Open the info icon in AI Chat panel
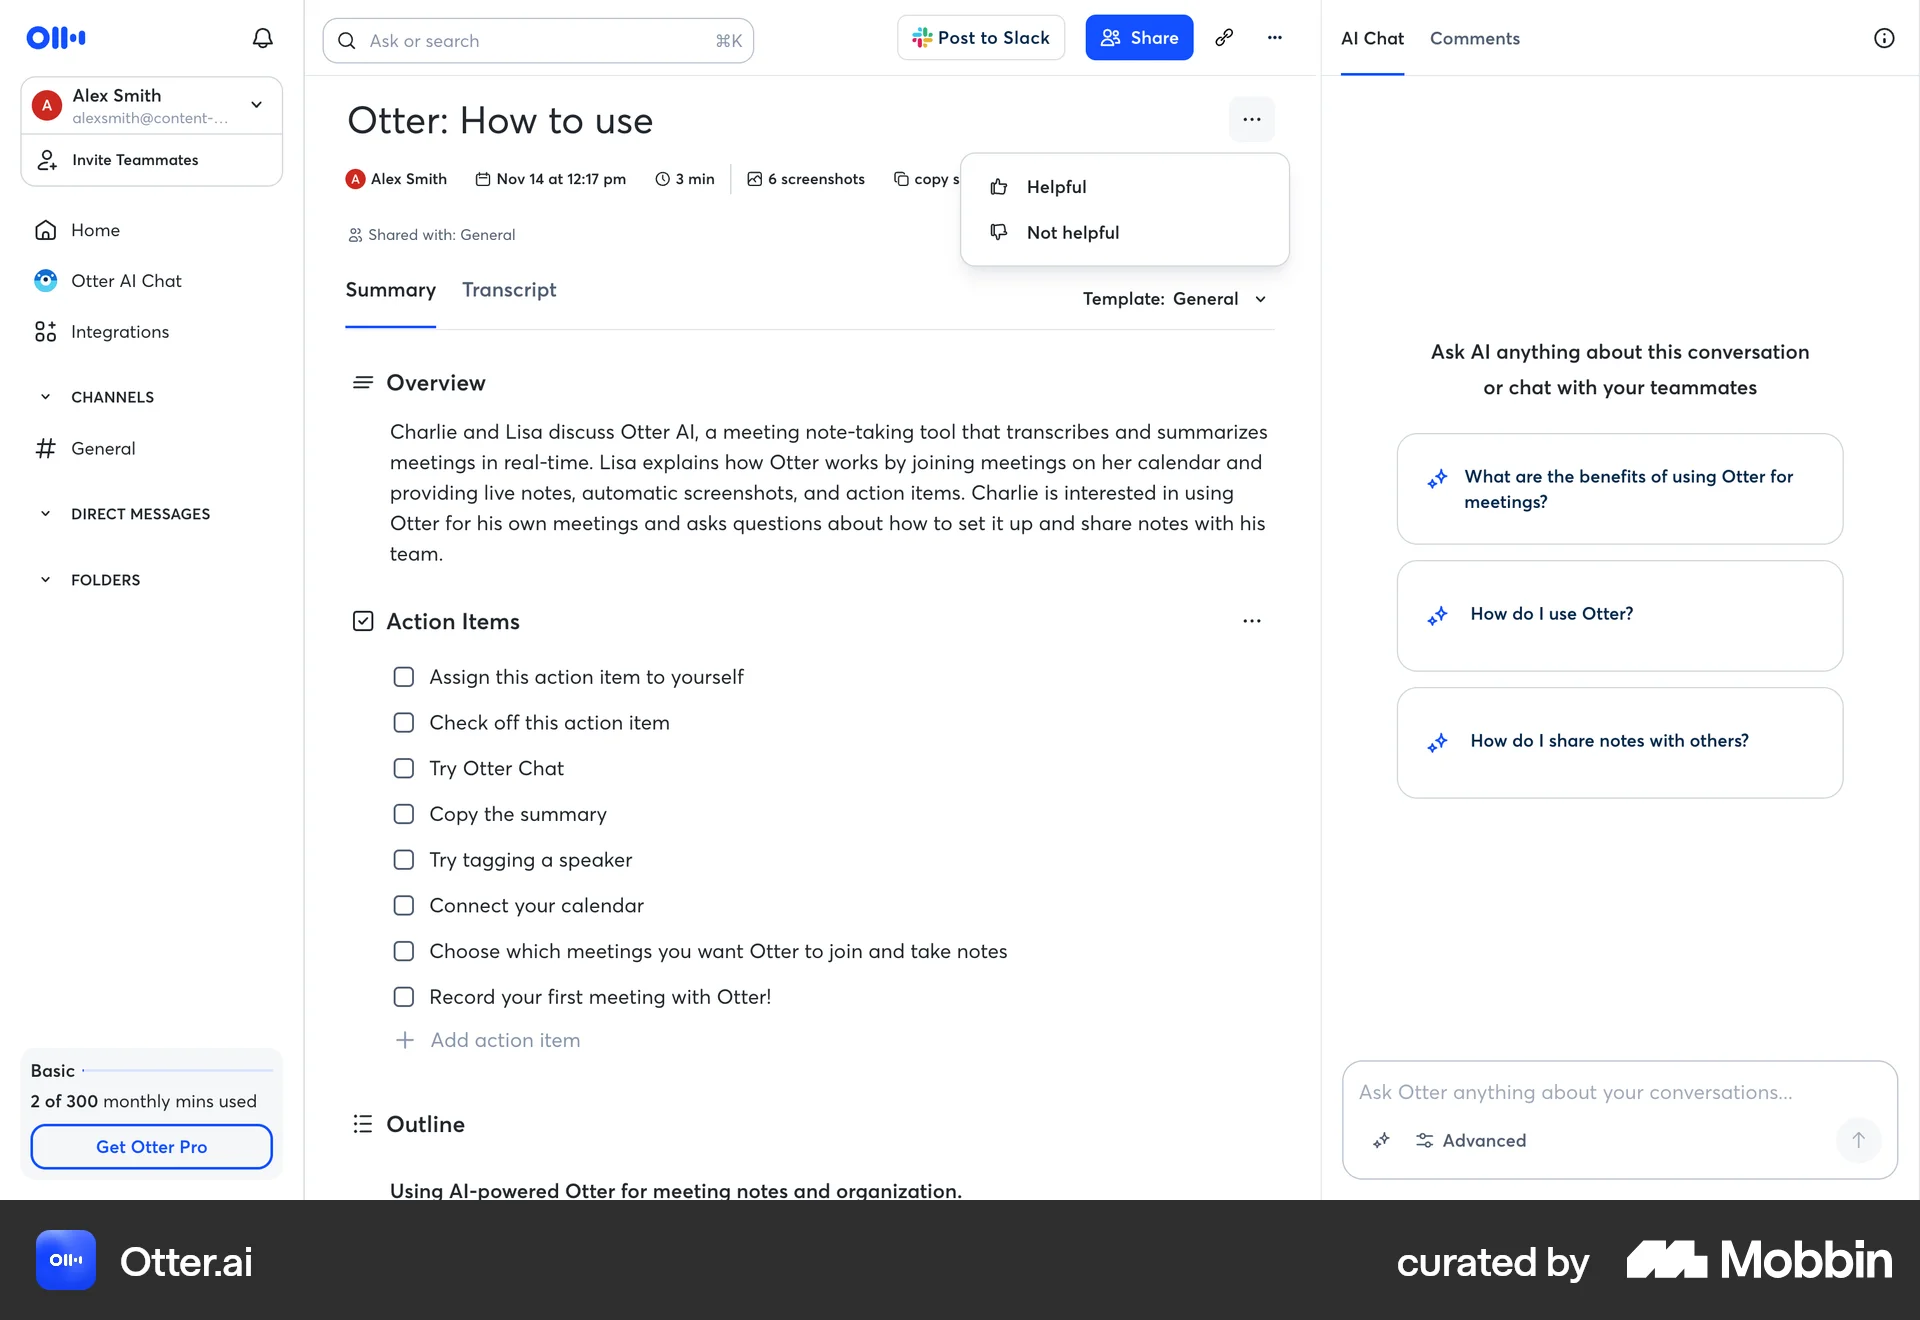The image size is (1920, 1320). (1884, 38)
